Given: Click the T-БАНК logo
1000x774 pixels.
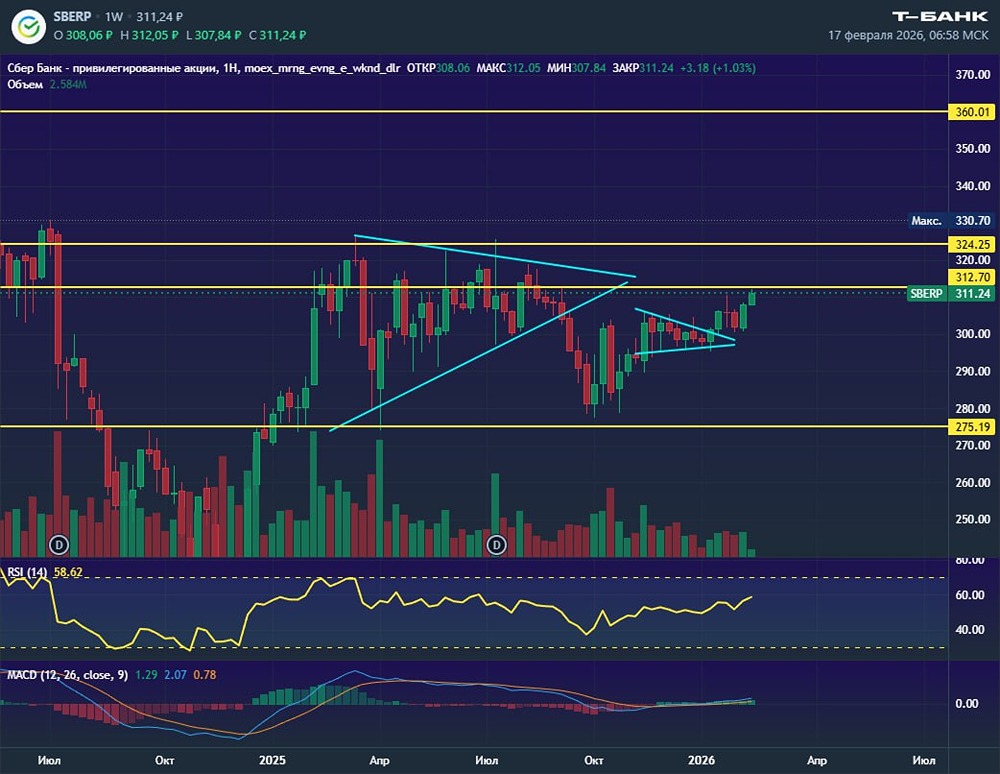Looking at the screenshot, I should tap(940, 17).
